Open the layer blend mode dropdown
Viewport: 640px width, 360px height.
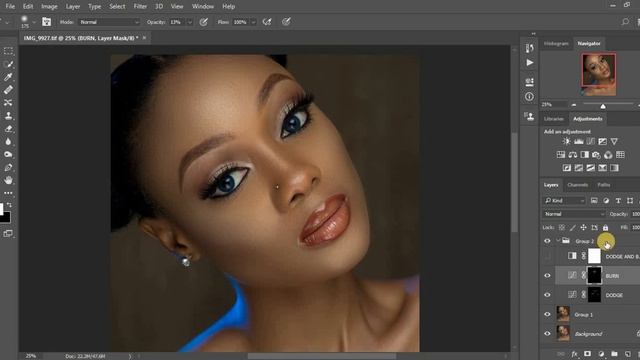point(574,214)
